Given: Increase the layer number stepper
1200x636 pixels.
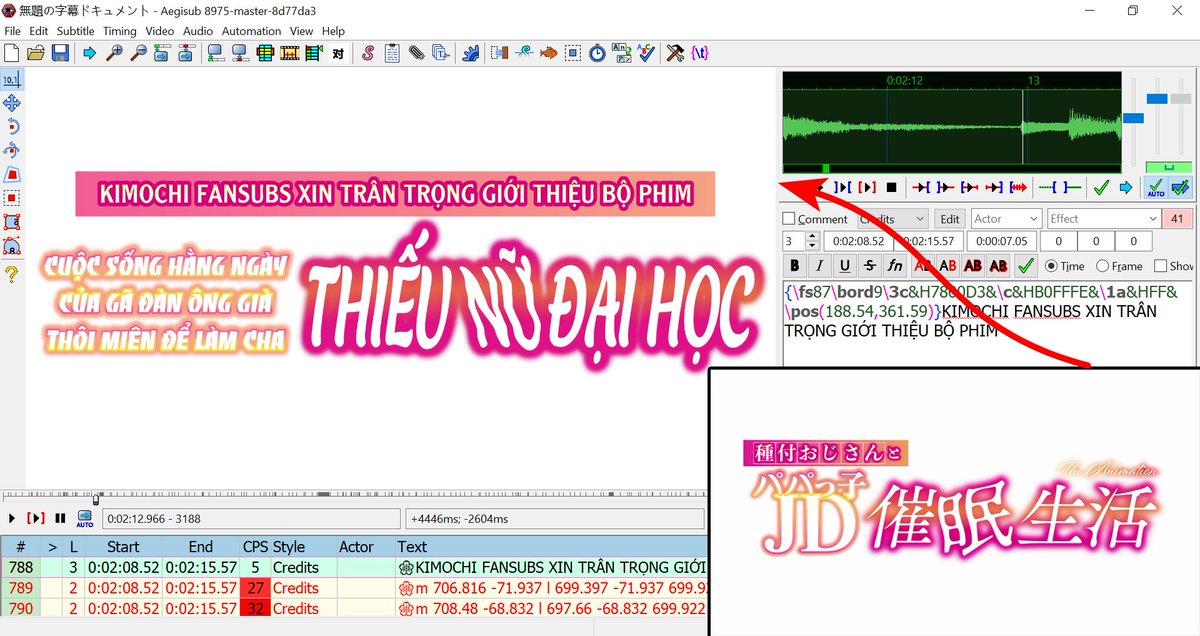Looking at the screenshot, I should pos(812,237).
